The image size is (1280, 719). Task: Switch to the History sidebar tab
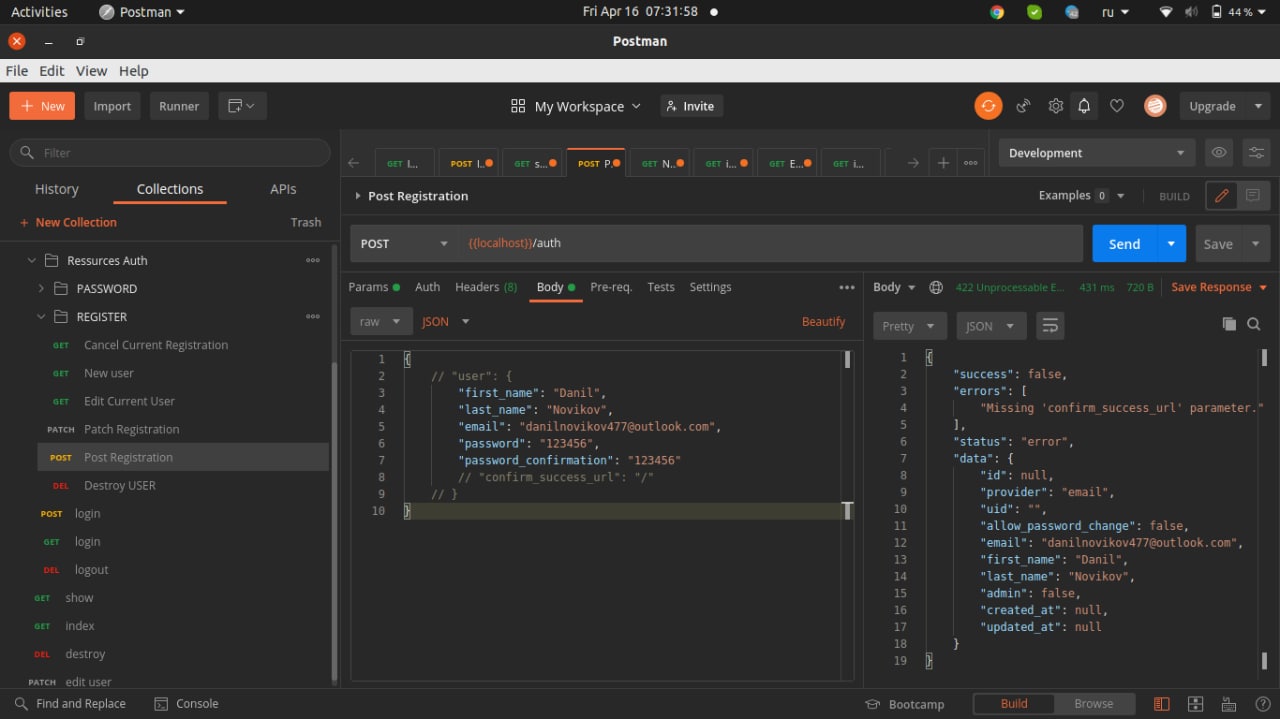(x=57, y=189)
